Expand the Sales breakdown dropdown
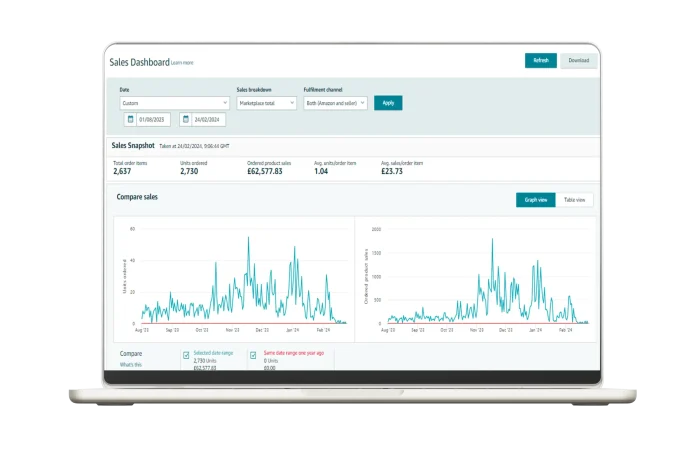 [266, 103]
